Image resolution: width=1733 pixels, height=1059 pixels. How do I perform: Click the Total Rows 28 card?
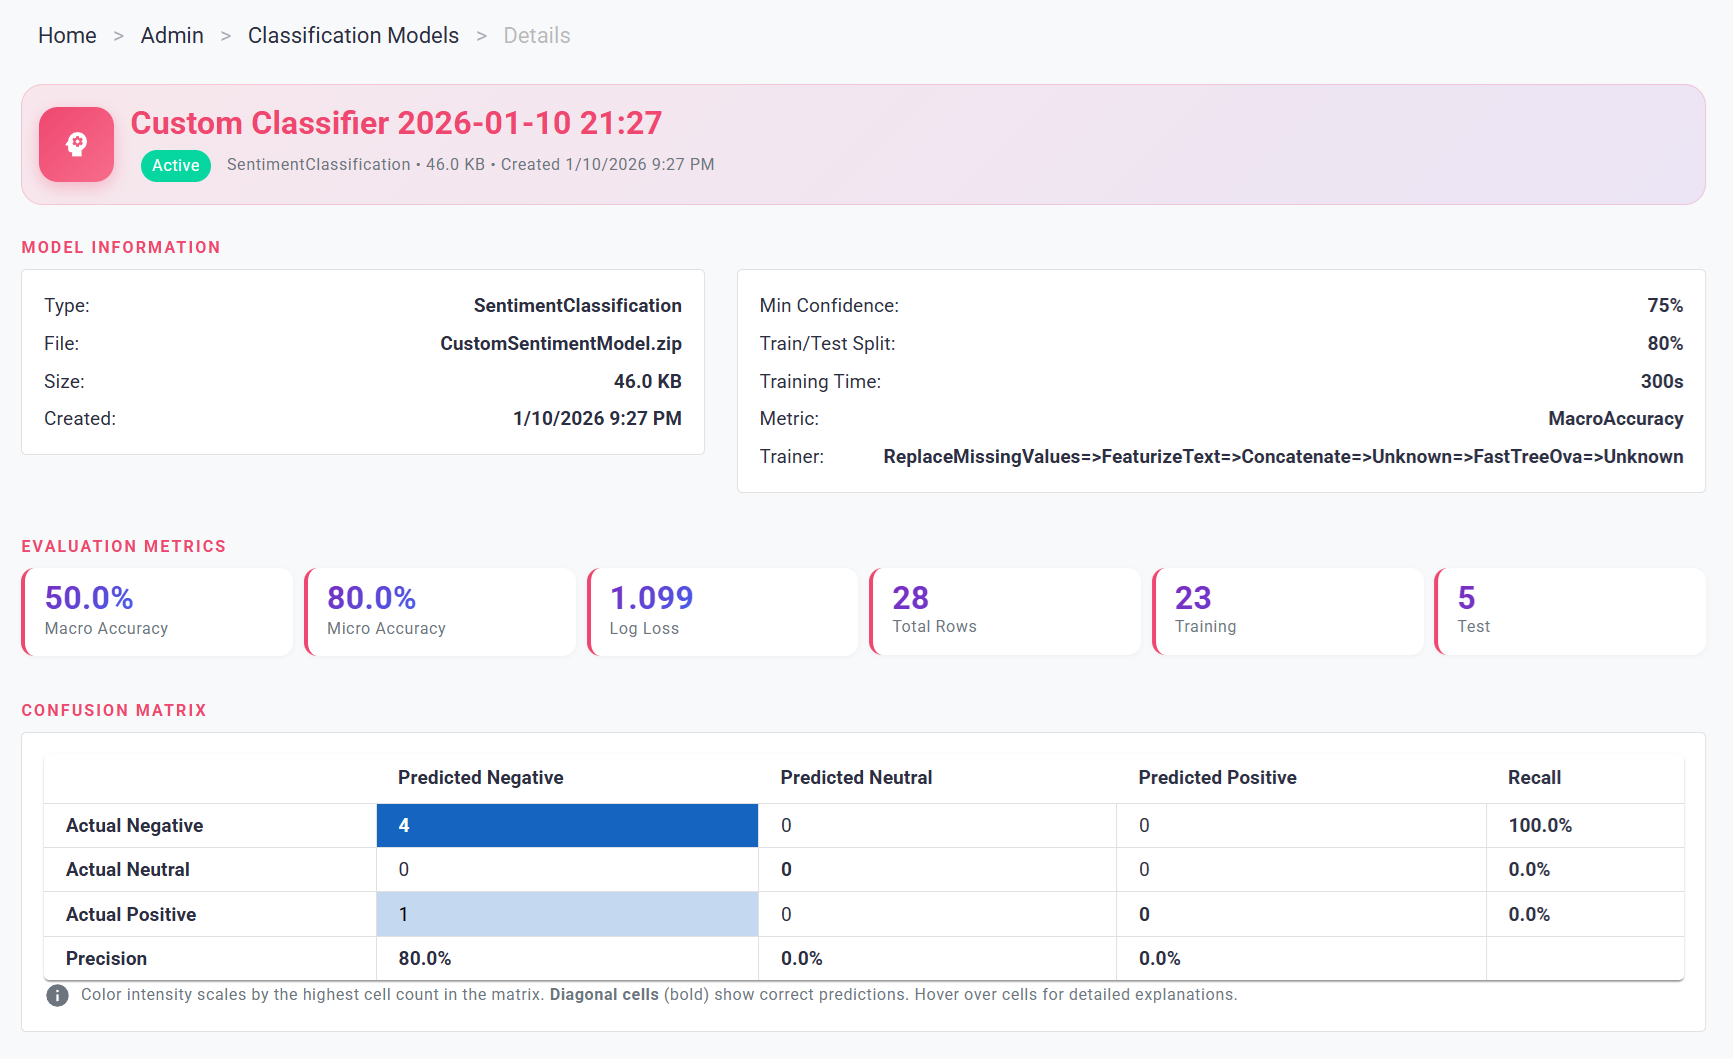tap(1005, 612)
